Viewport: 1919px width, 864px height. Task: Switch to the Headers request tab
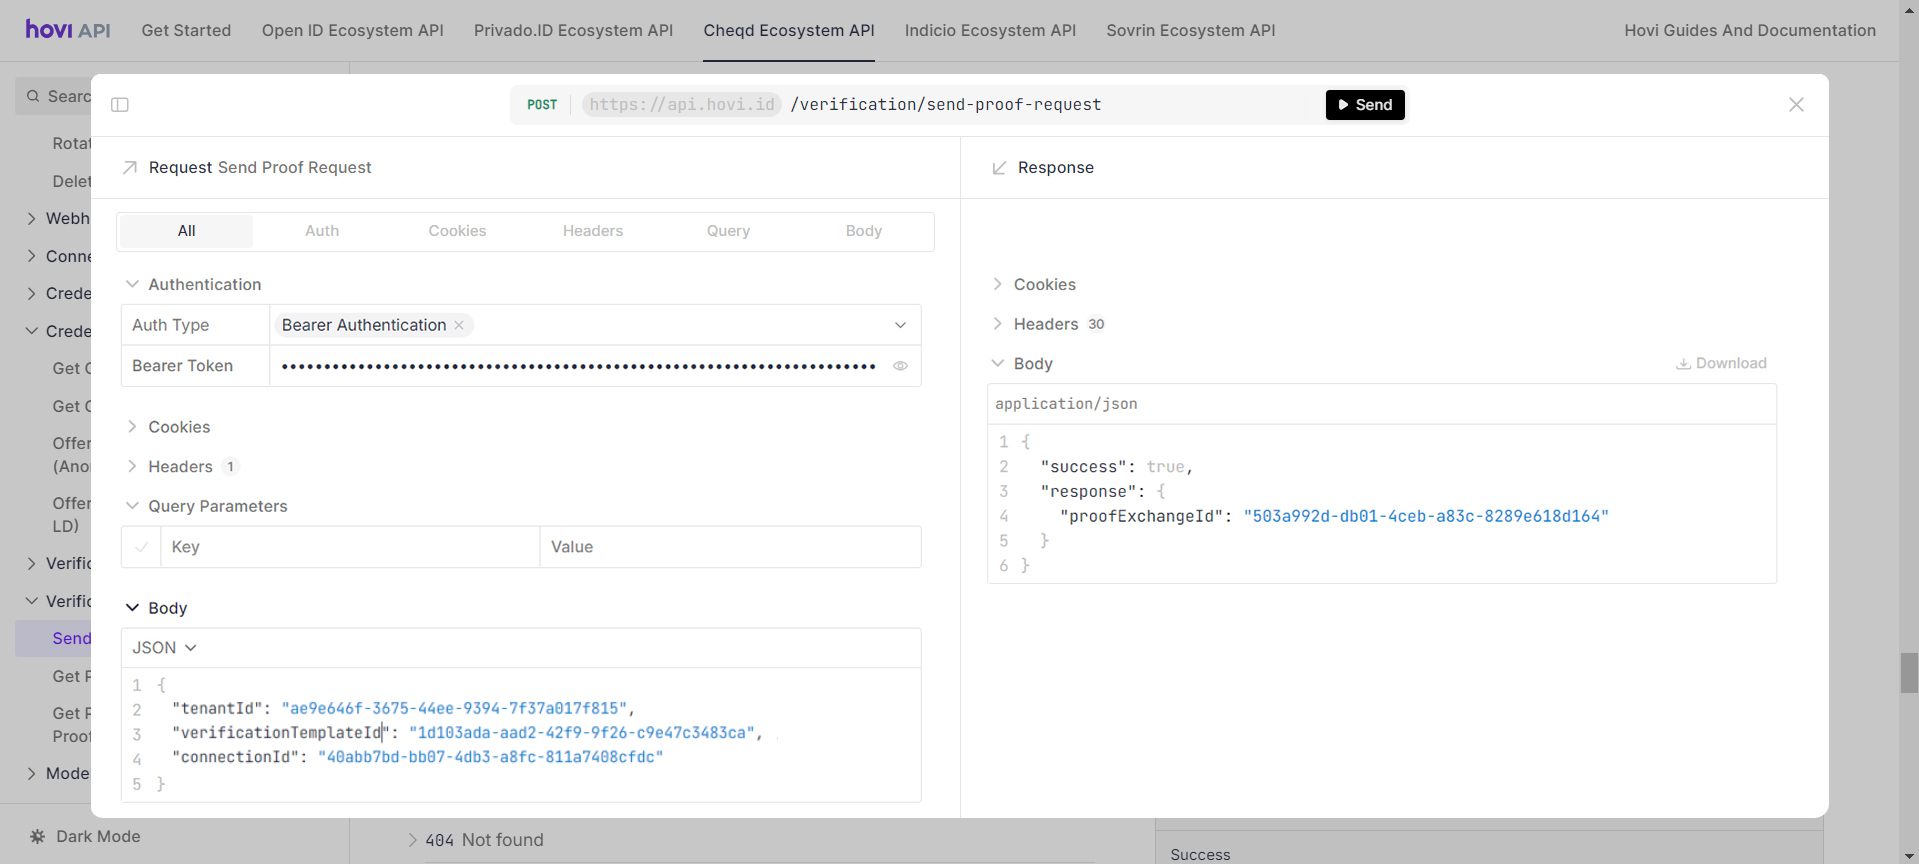click(592, 231)
